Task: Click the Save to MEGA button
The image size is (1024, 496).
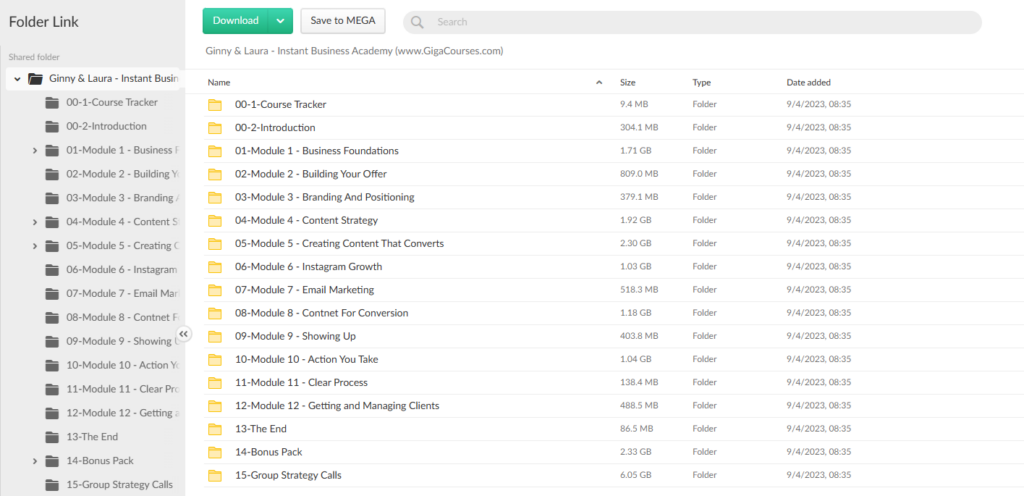Action: [342, 21]
